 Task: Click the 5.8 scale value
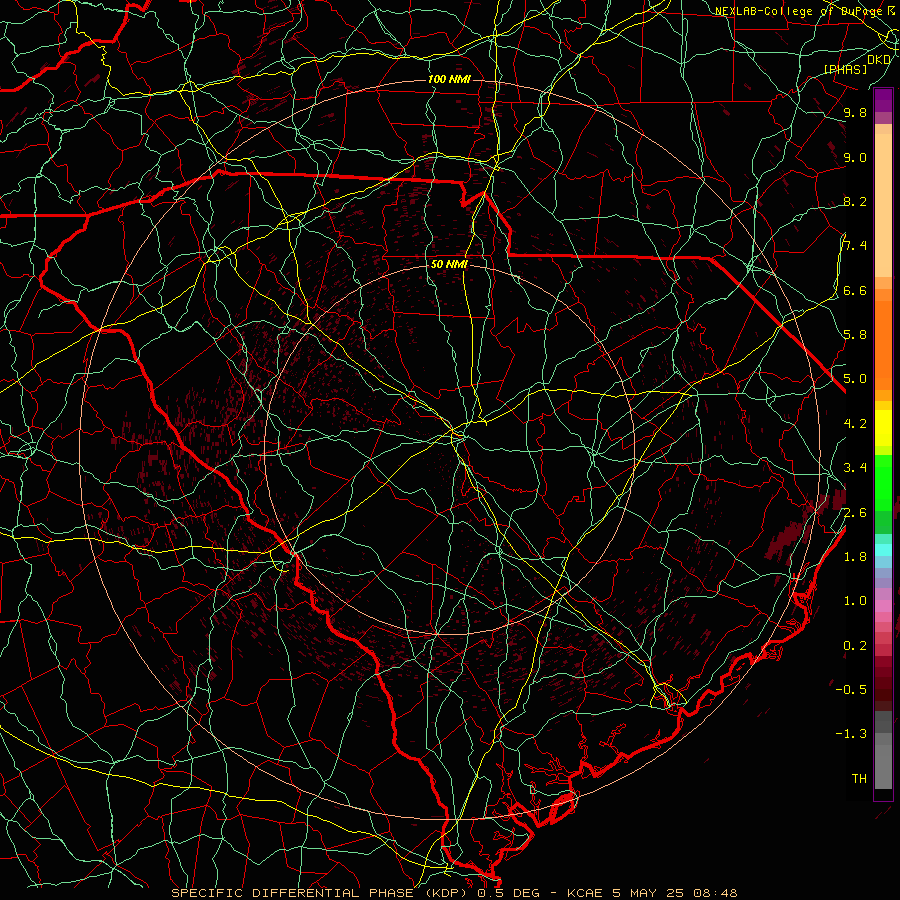pyautogui.click(x=855, y=335)
